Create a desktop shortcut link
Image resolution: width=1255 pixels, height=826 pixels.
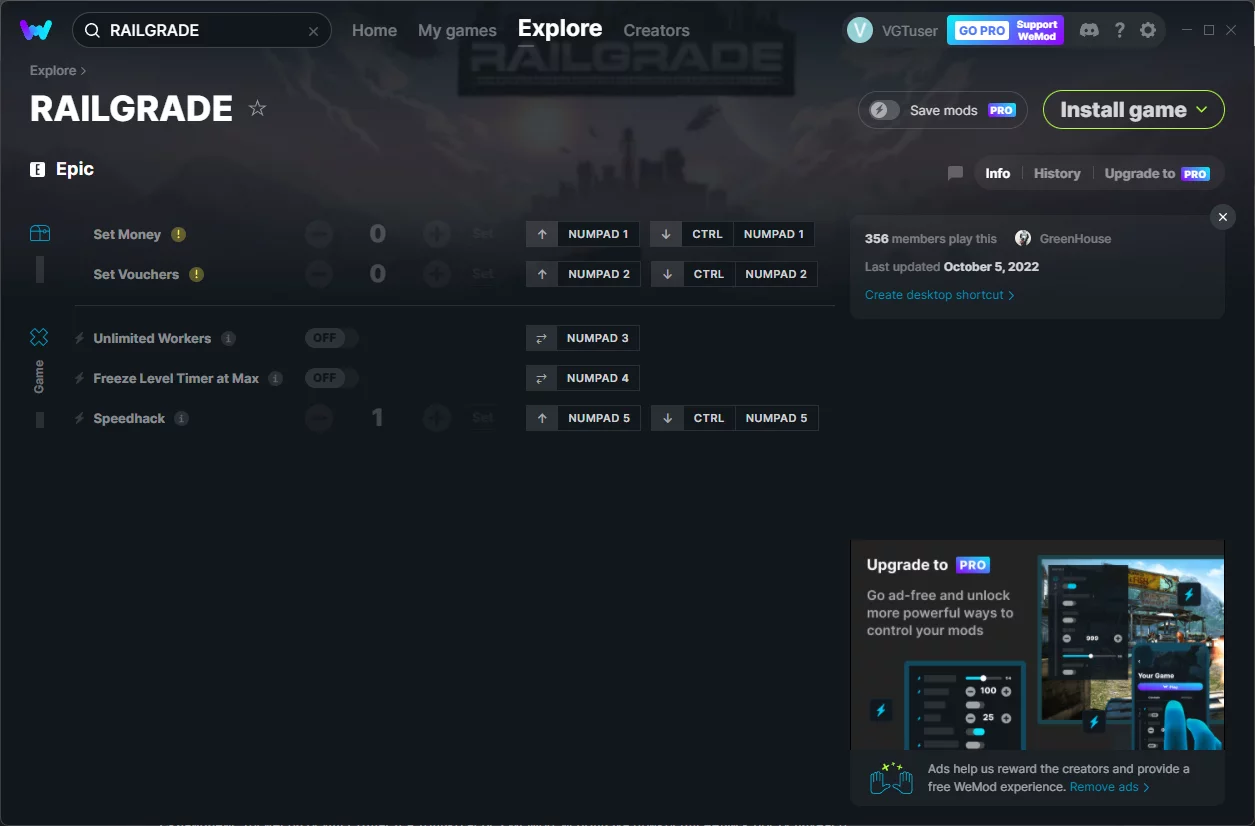click(x=939, y=295)
